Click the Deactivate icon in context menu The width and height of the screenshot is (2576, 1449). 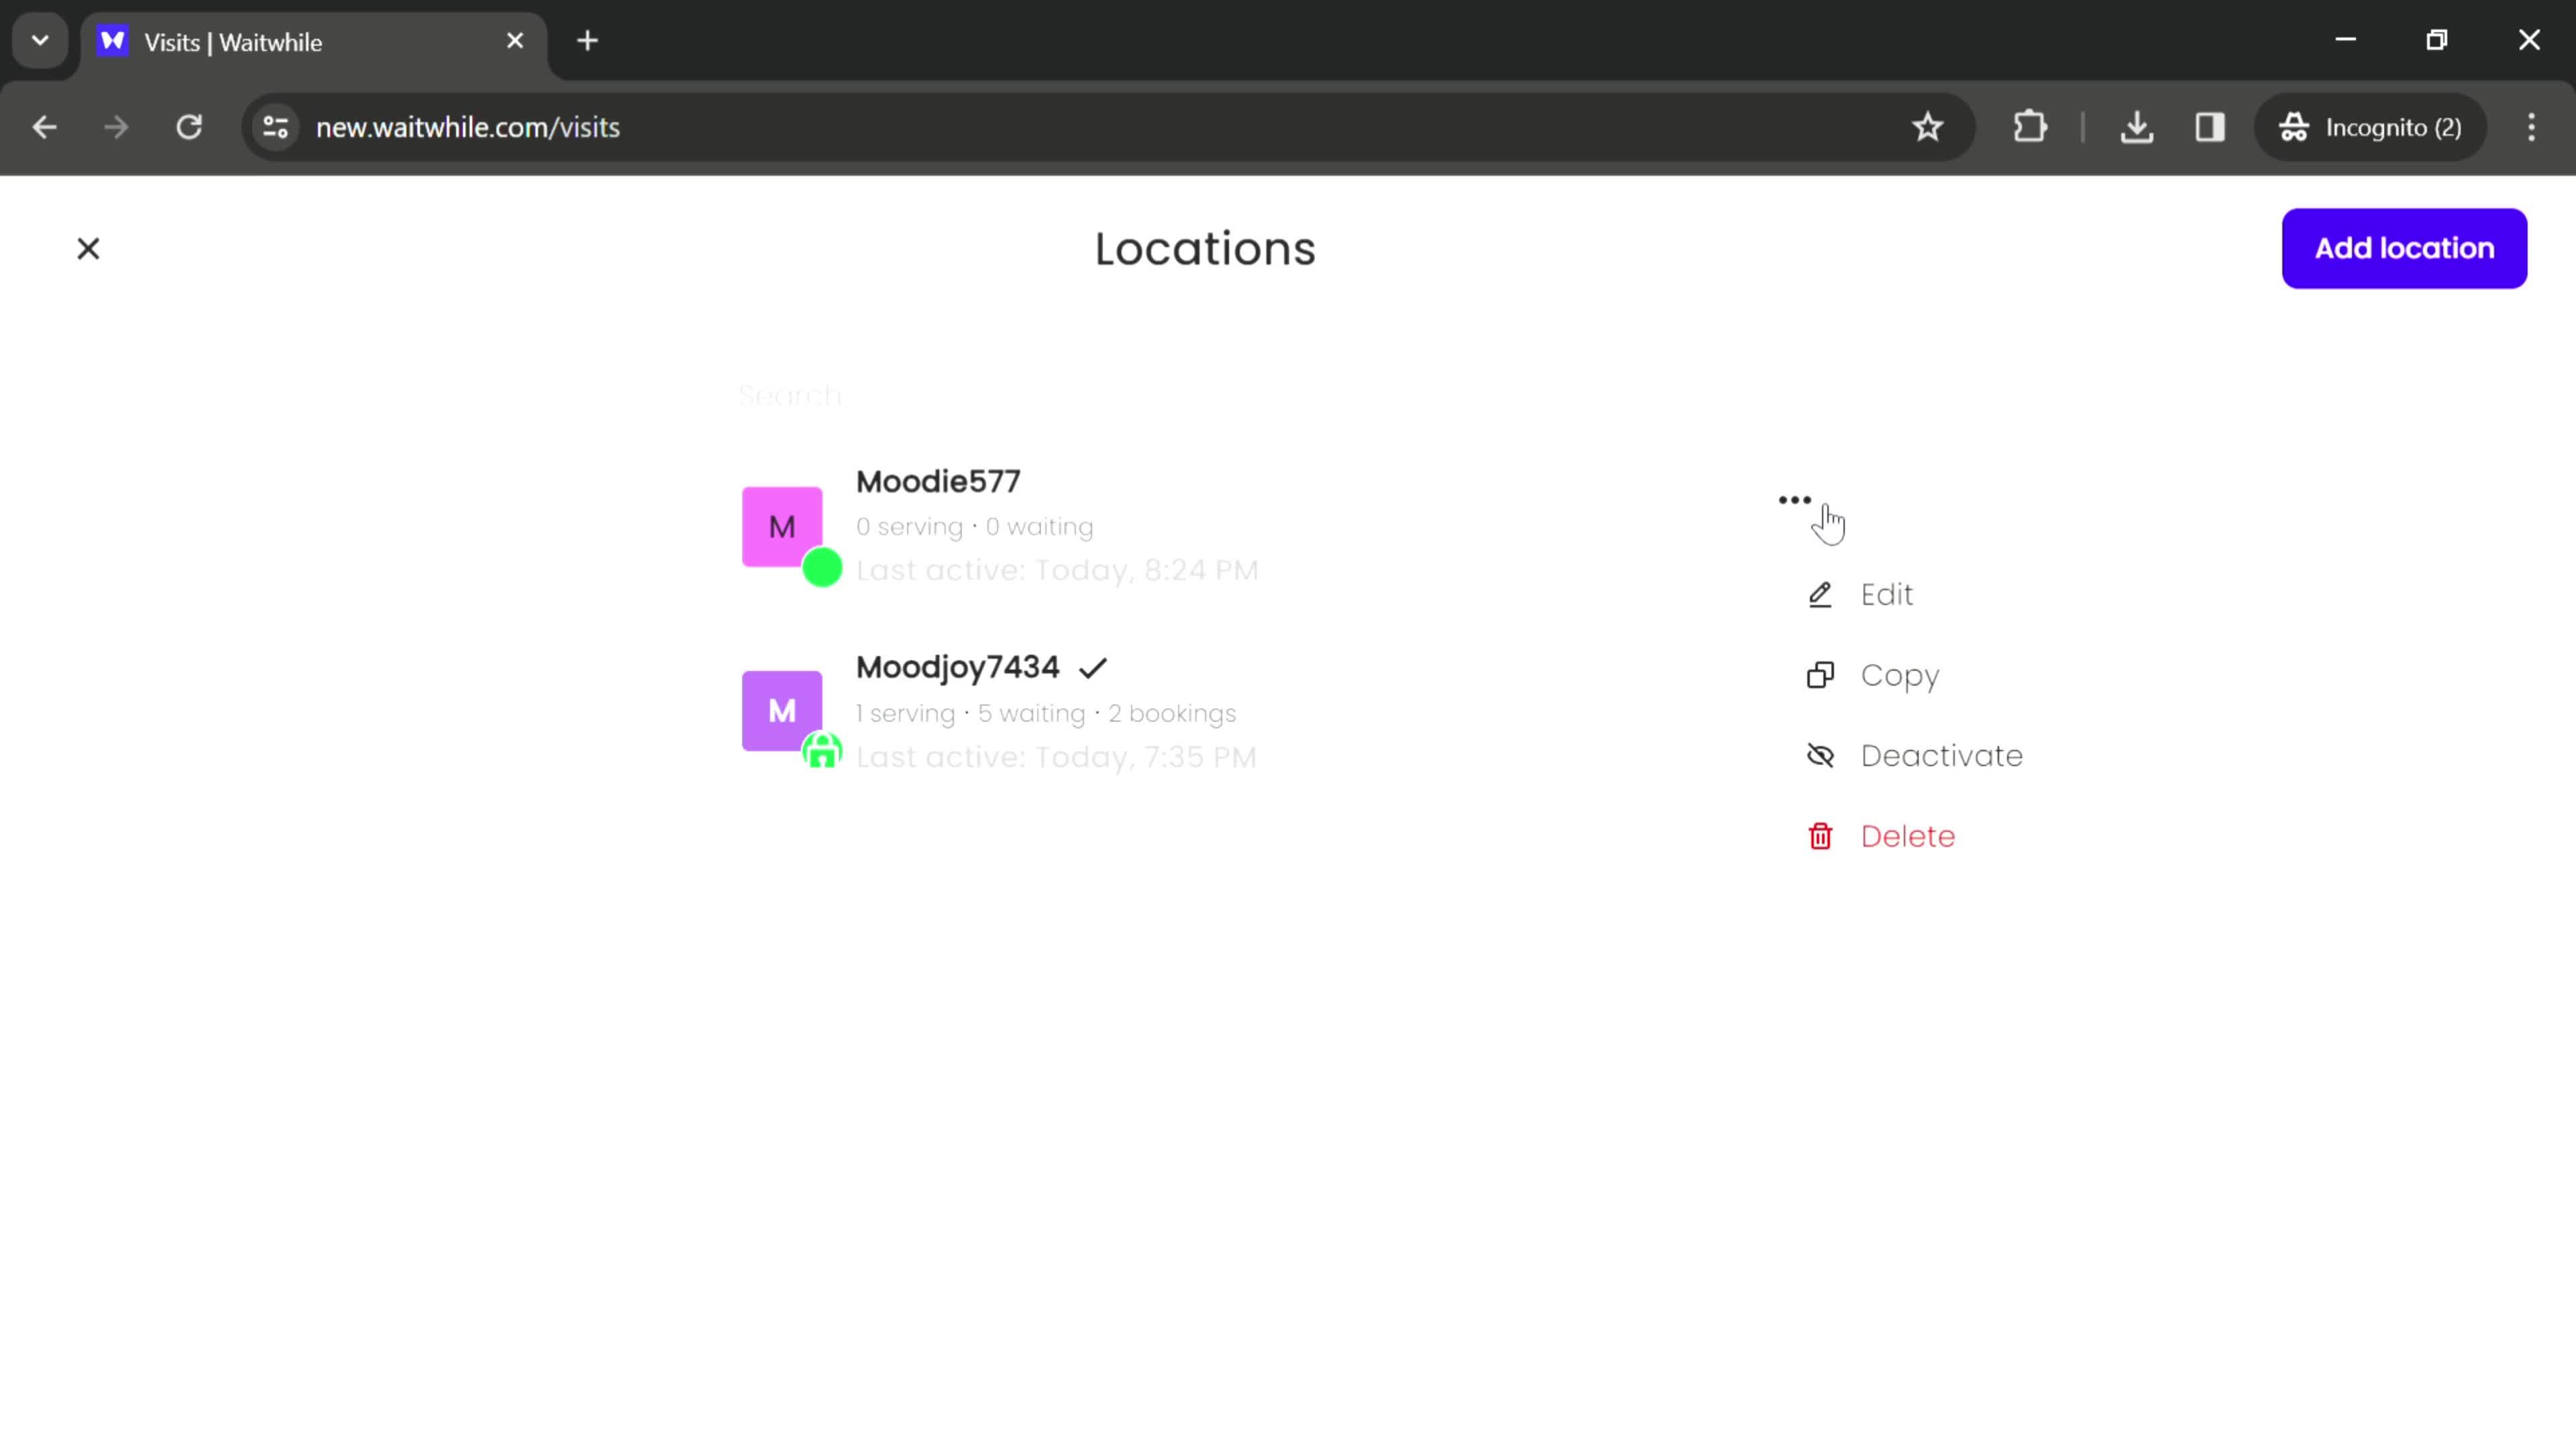click(x=1821, y=755)
